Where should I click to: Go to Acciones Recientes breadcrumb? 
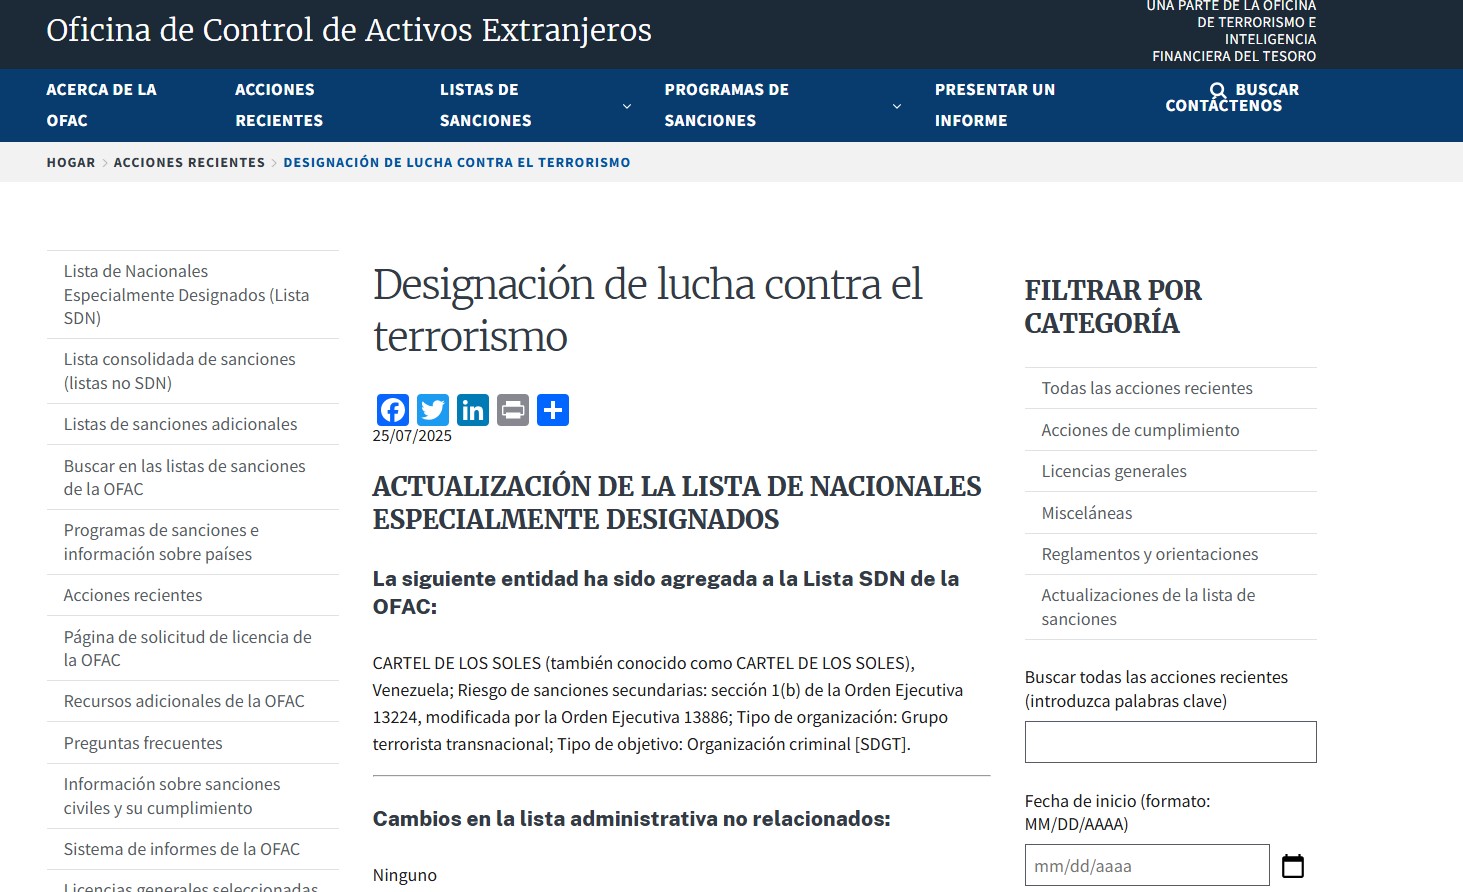[189, 162]
